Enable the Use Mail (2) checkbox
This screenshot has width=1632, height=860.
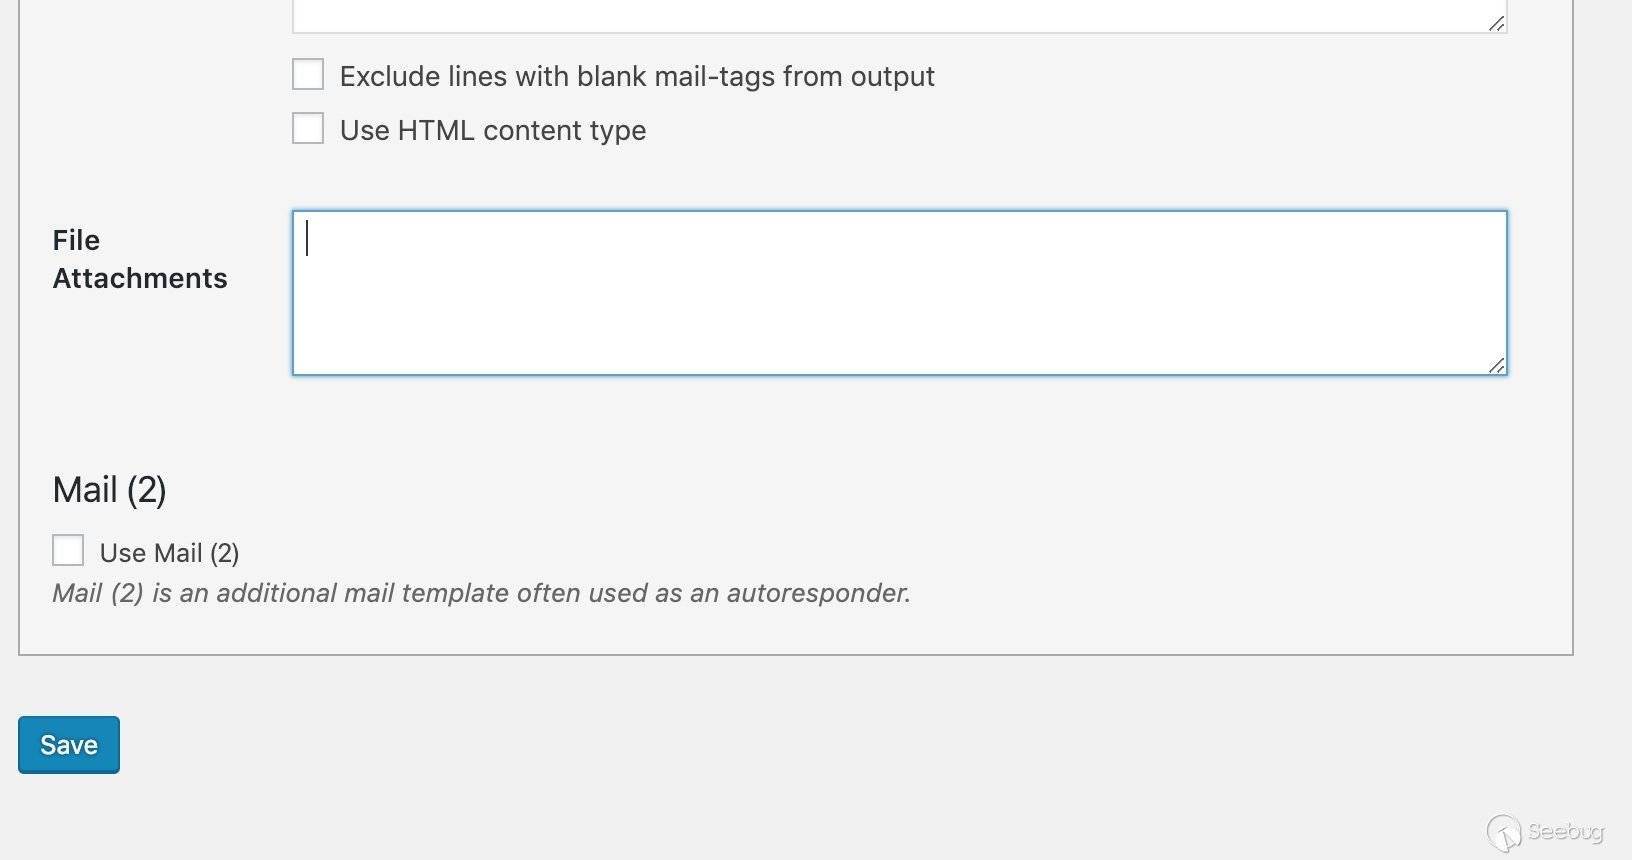(x=68, y=551)
